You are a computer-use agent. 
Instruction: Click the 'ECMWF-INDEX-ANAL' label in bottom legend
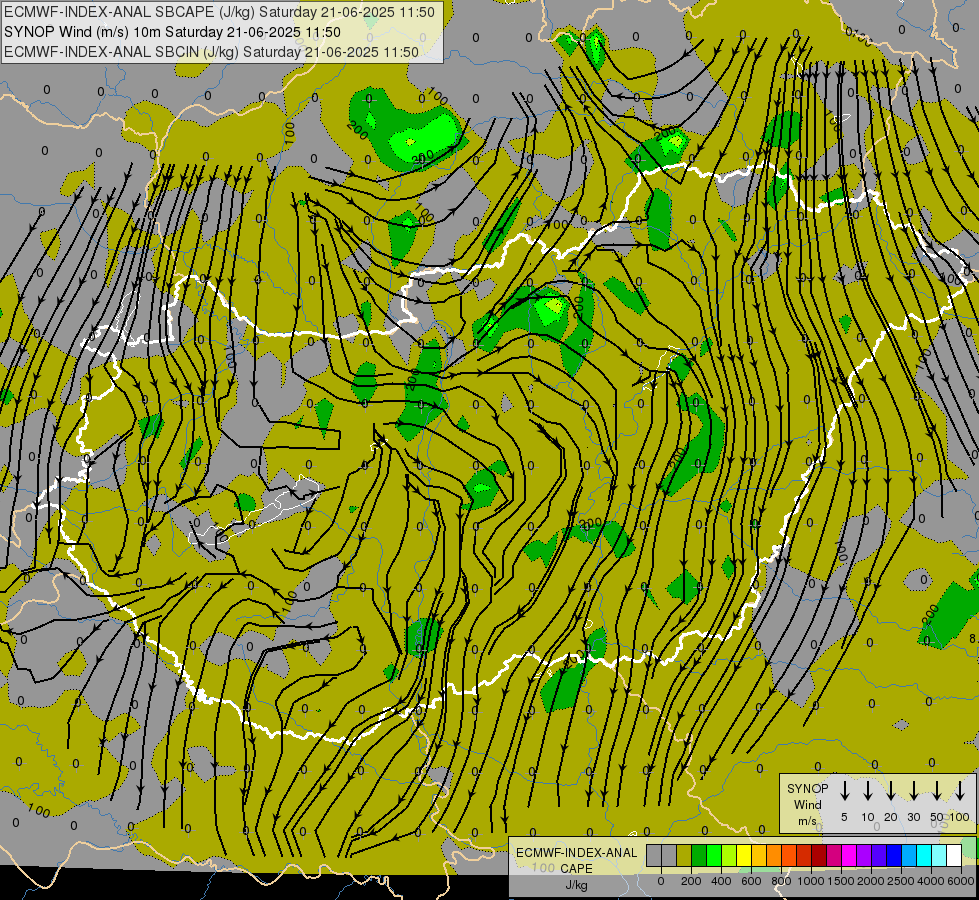576,853
